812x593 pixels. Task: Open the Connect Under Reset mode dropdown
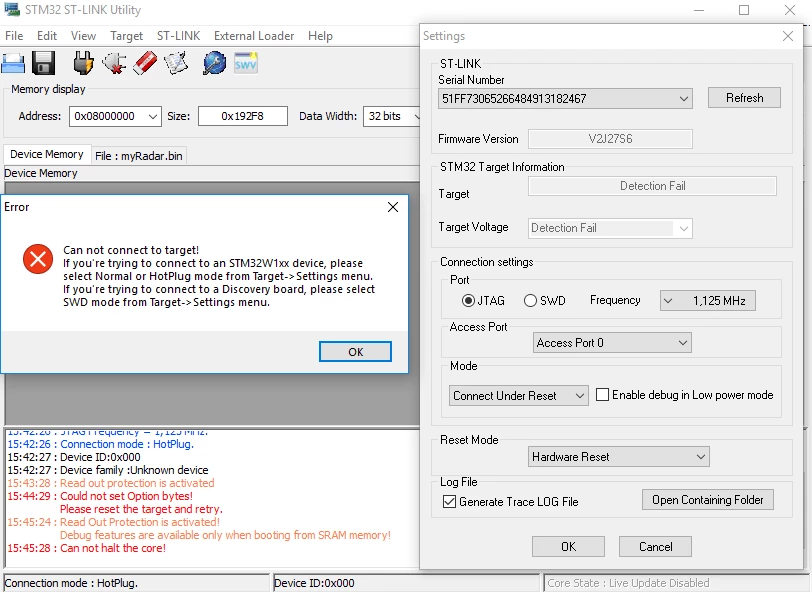(x=518, y=396)
